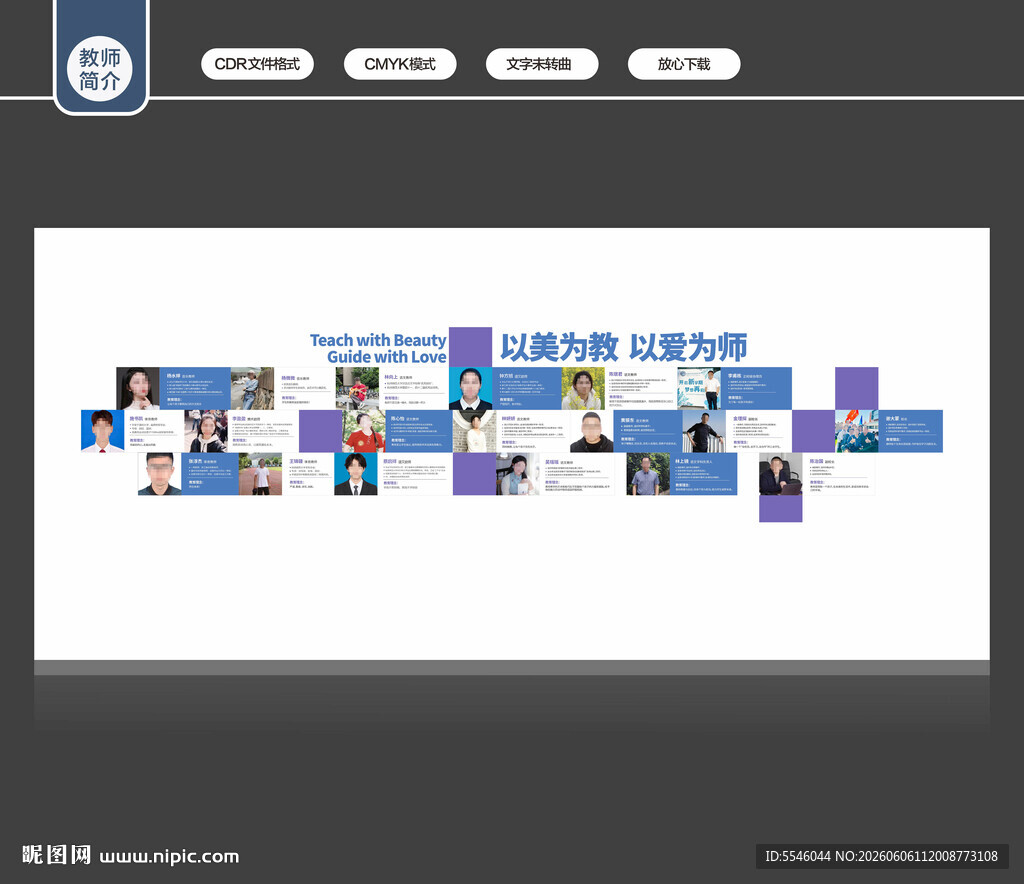1024x884 pixels.
Task: Click blue info card beside black hoodie man
Action: [x=648, y=431]
